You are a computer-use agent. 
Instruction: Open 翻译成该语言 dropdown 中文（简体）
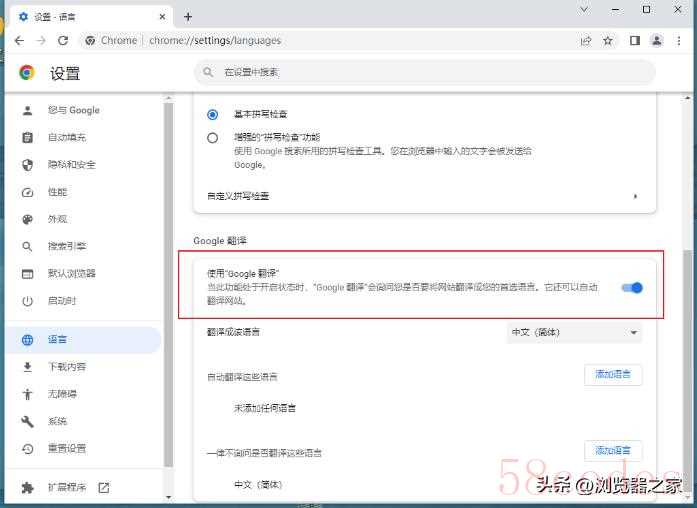click(x=574, y=332)
